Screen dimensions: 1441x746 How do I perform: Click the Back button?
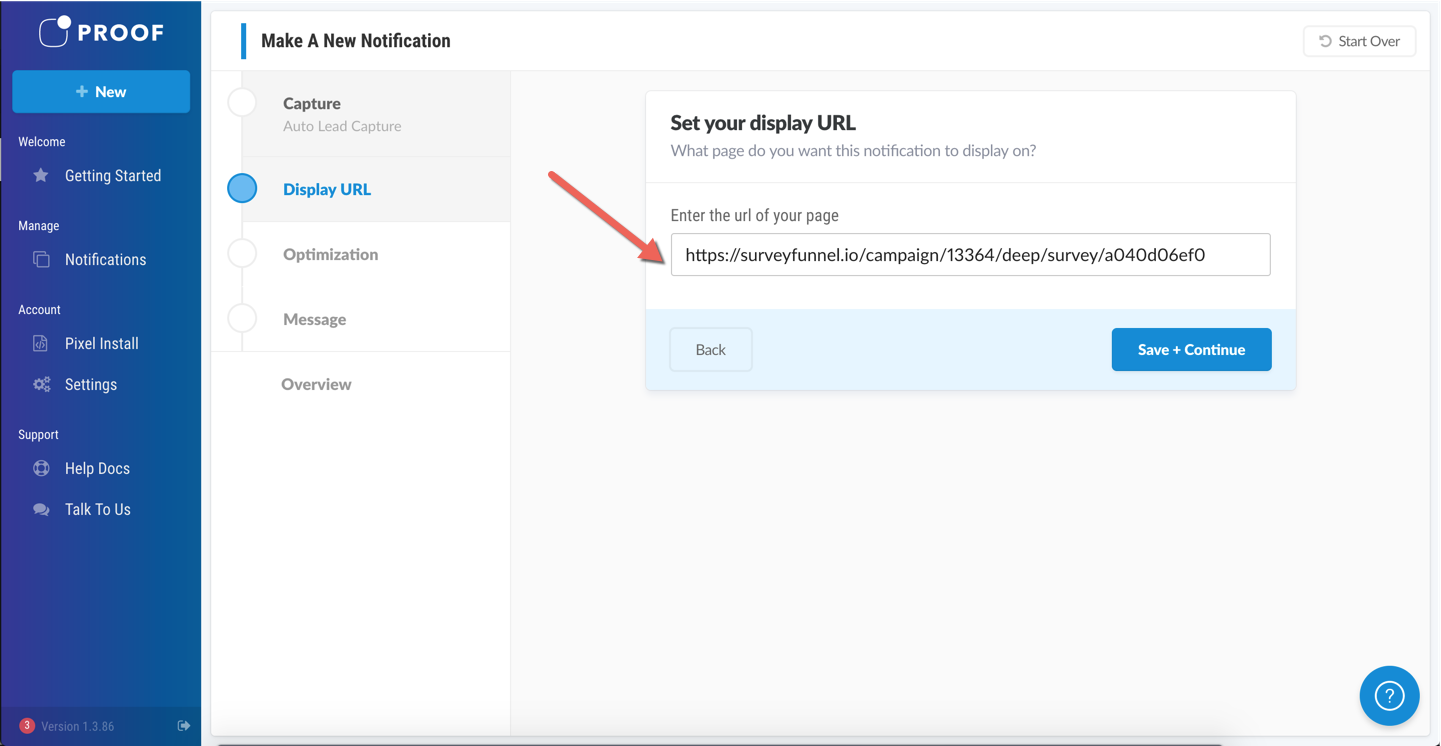click(x=710, y=350)
